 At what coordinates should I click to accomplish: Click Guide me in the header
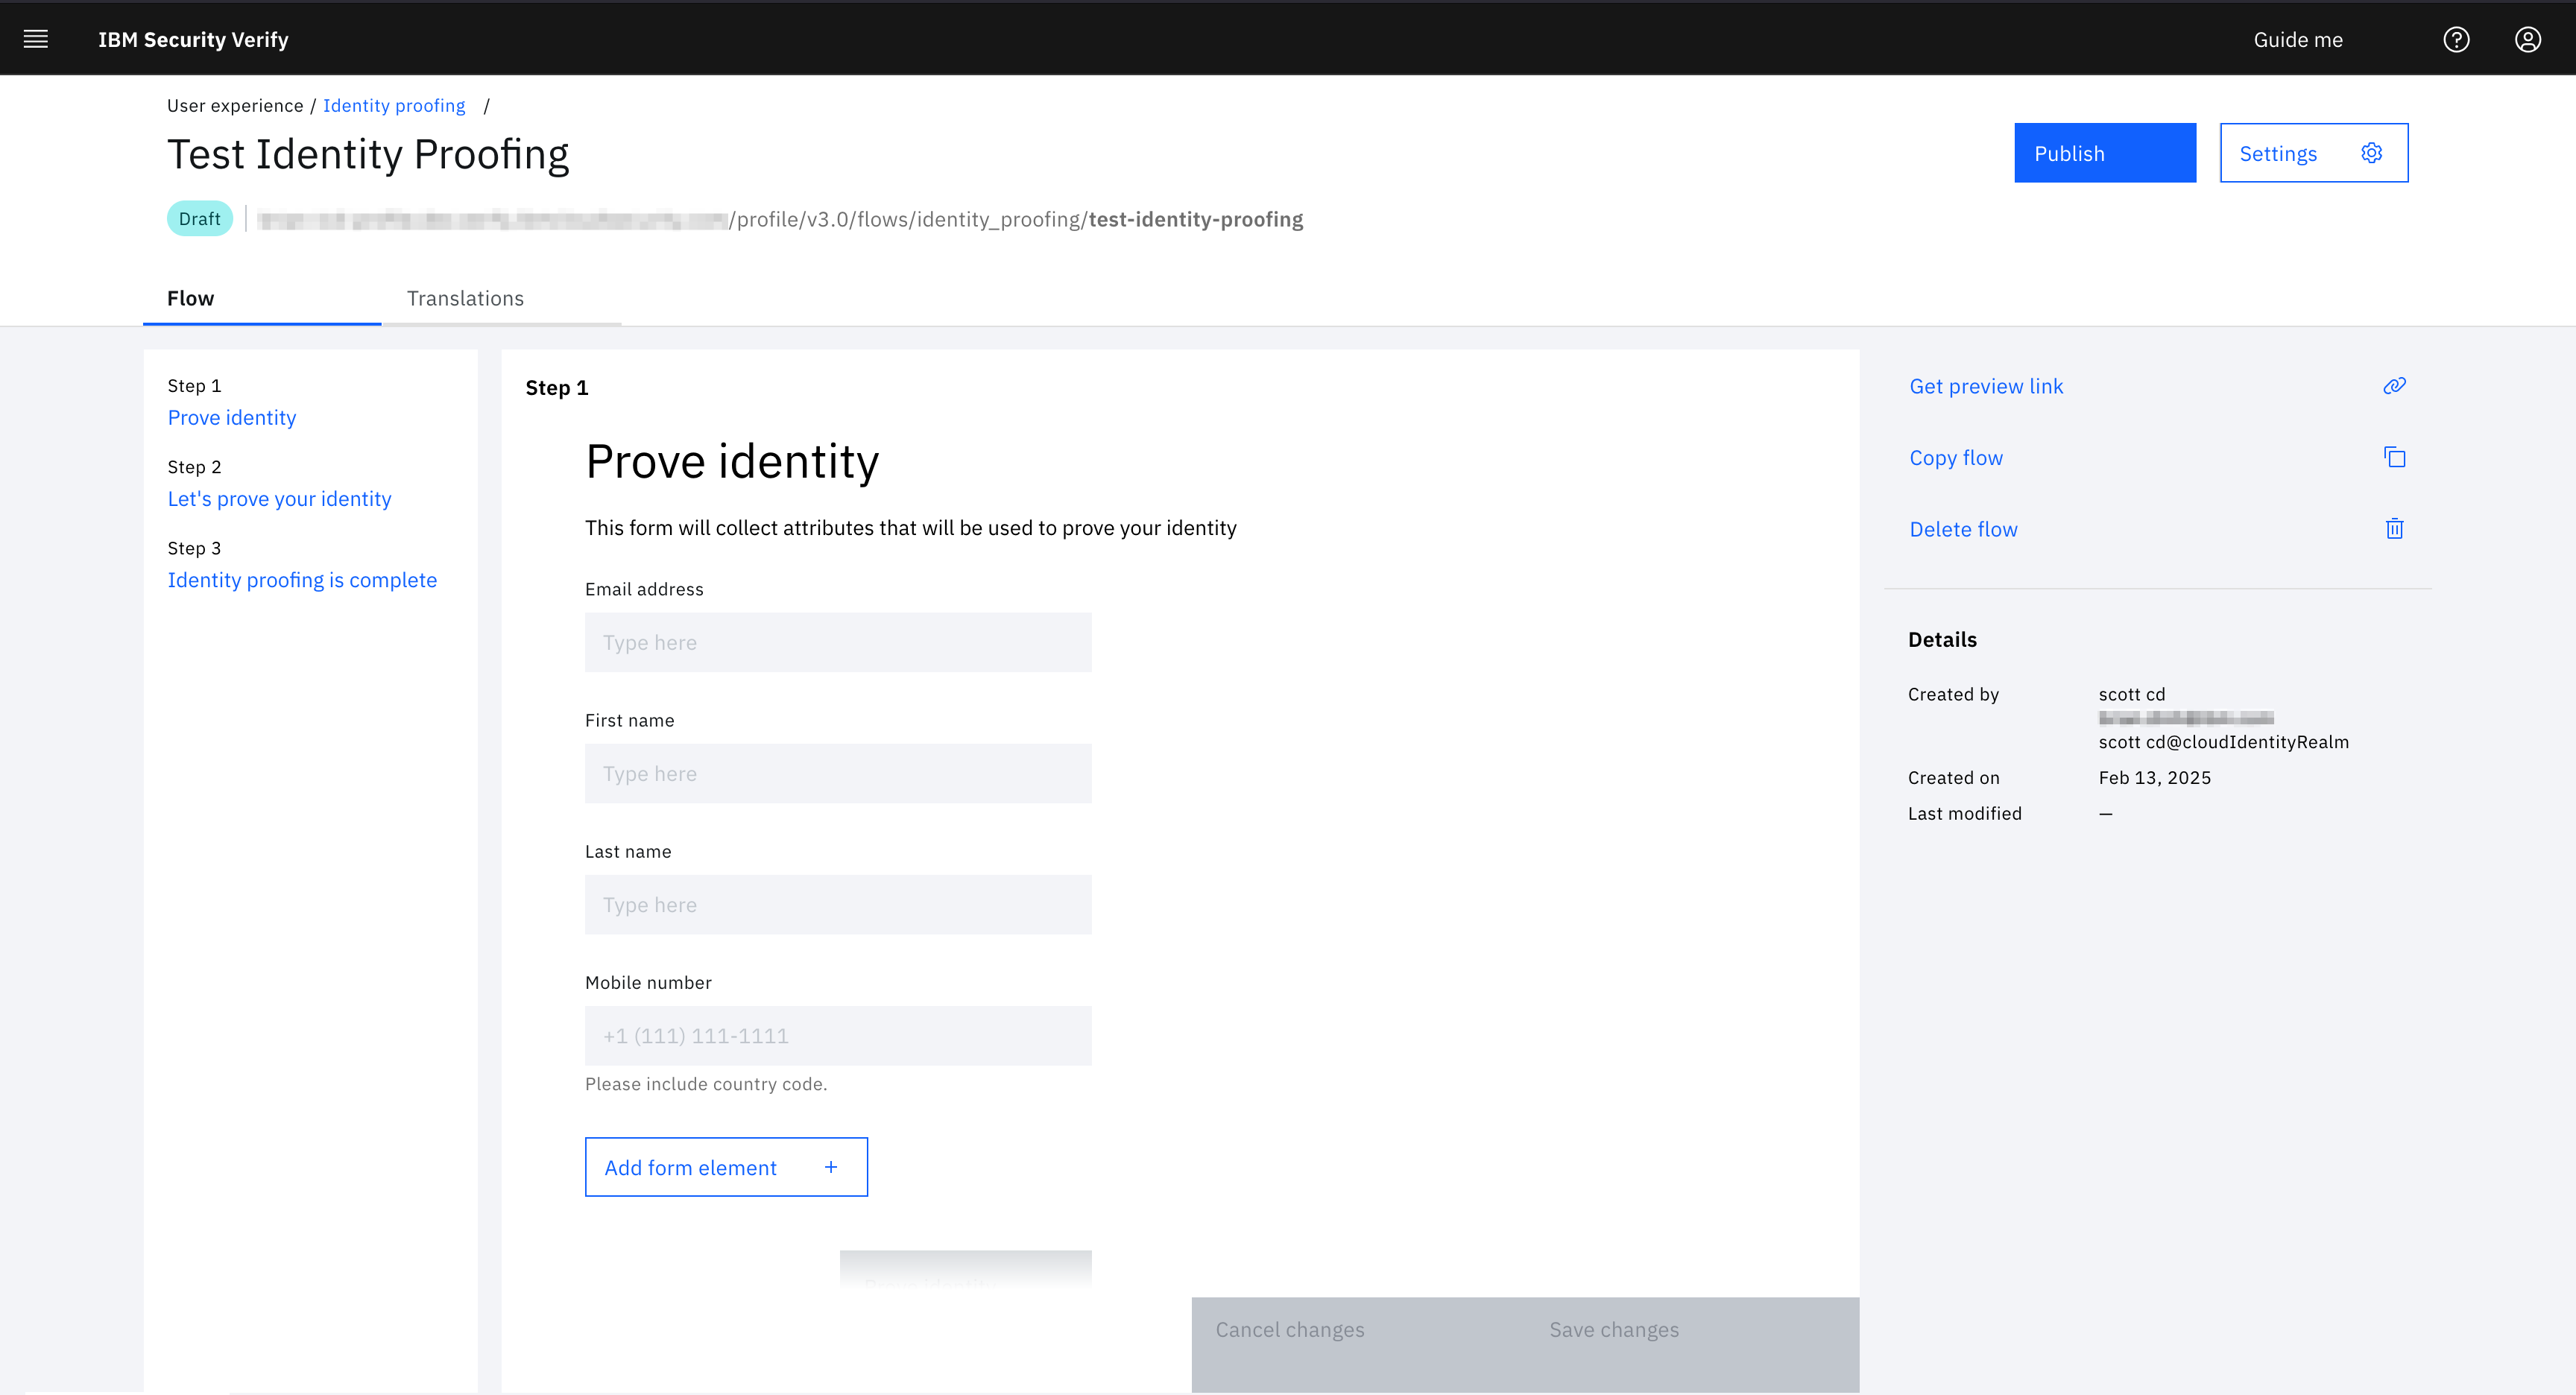[x=2297, y=40]
